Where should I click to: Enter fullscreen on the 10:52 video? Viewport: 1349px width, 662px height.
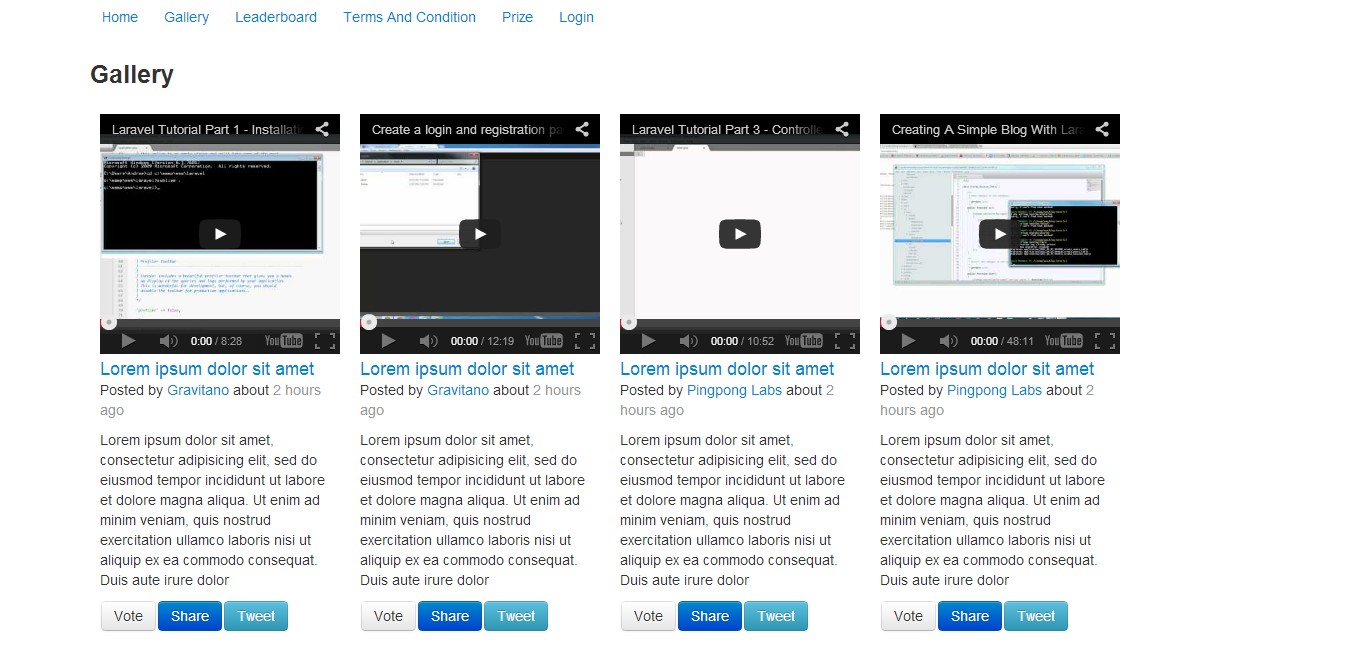click(x=845, y=341)
